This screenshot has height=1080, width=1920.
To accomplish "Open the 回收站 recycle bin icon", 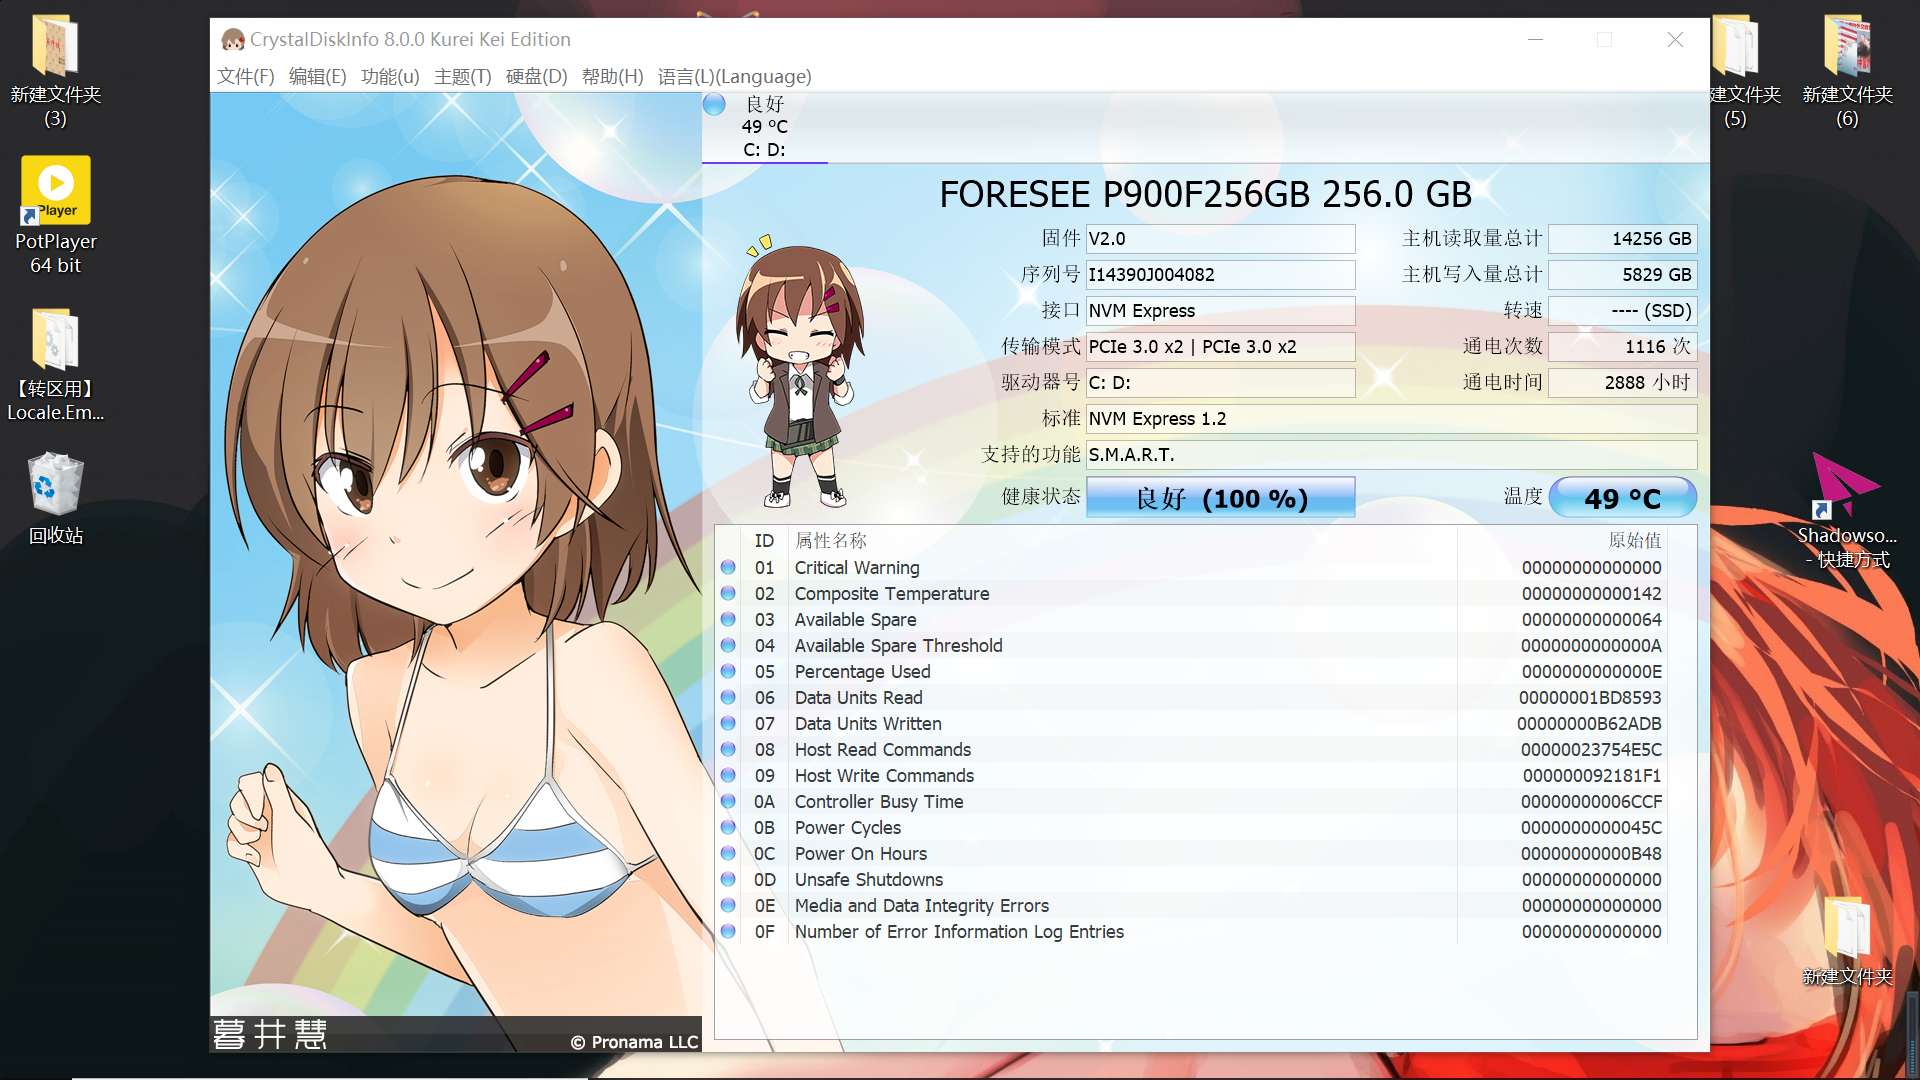I will tap(56, 498).
